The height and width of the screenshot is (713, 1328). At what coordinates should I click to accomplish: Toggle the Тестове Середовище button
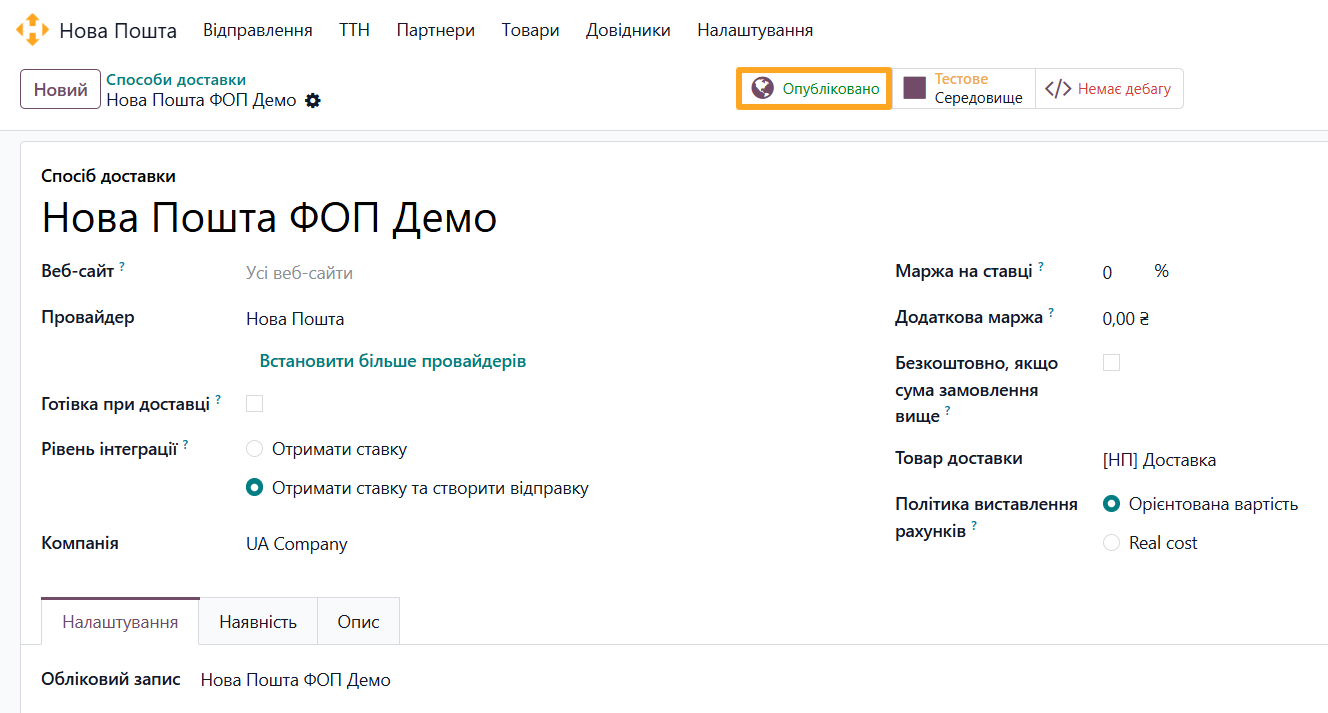tap(963, 88)
